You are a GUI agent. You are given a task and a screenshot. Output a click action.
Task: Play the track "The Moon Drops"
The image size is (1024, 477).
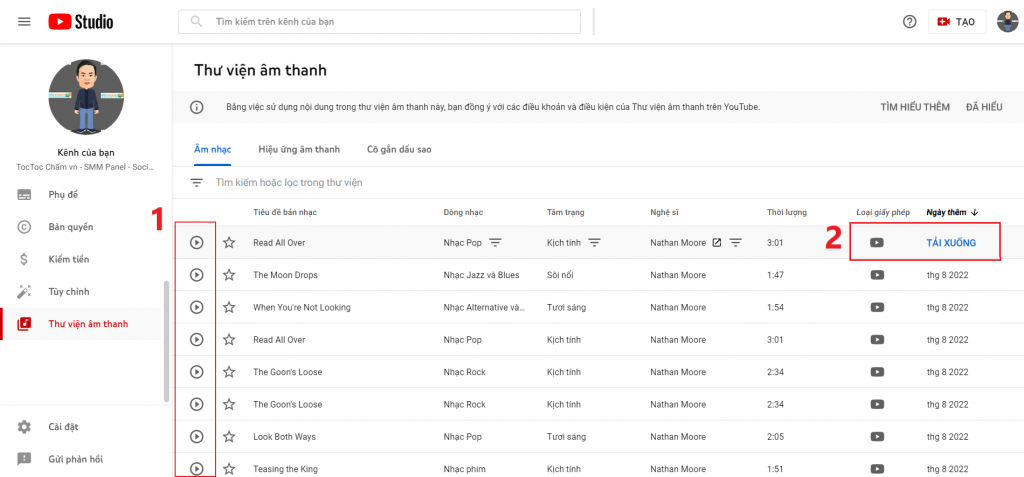(197, 275)
